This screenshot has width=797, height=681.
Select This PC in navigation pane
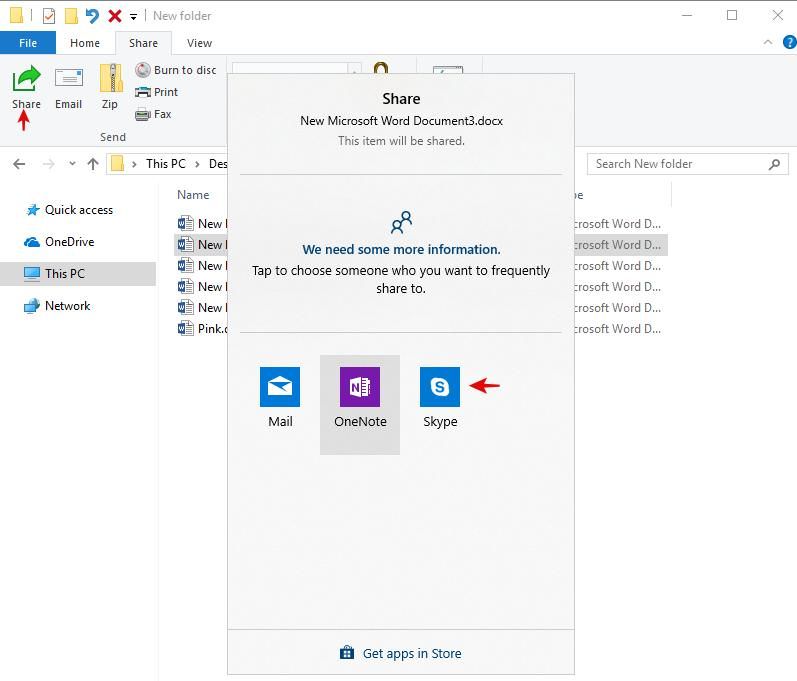(x=78, y=273)
